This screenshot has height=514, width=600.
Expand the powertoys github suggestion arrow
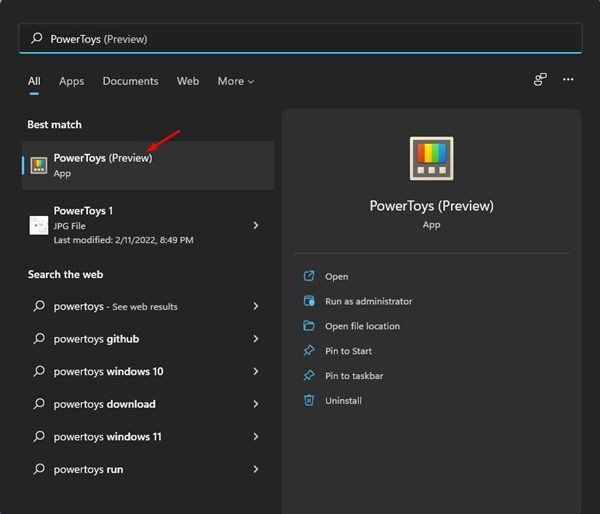coord(256,339)
